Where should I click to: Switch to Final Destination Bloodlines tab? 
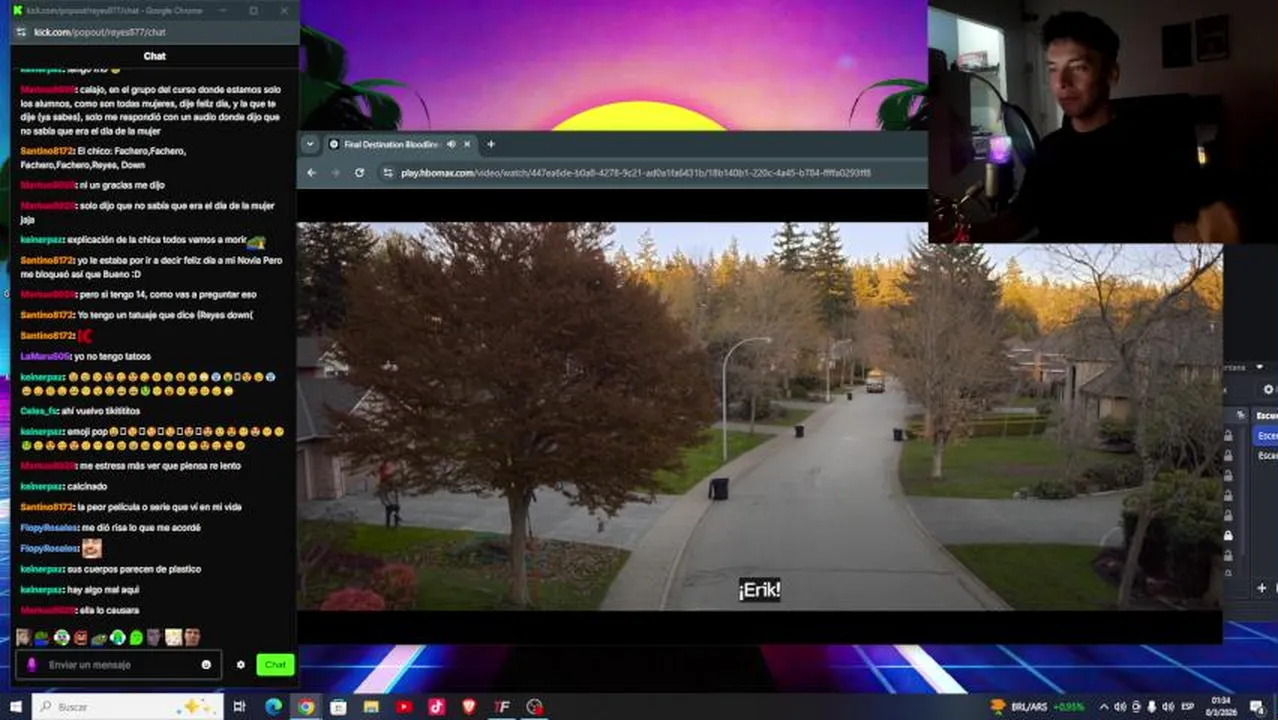[390, 144]
